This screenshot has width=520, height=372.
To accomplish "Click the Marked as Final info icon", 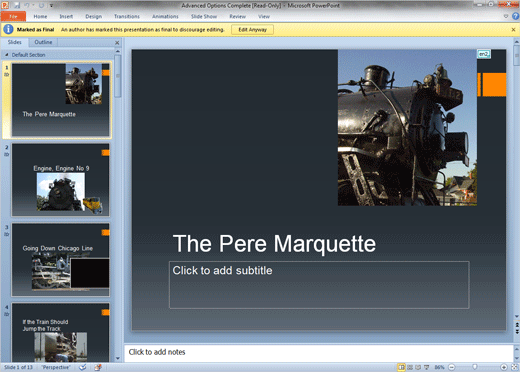I will pyautogui.click(x=8, y=29).
